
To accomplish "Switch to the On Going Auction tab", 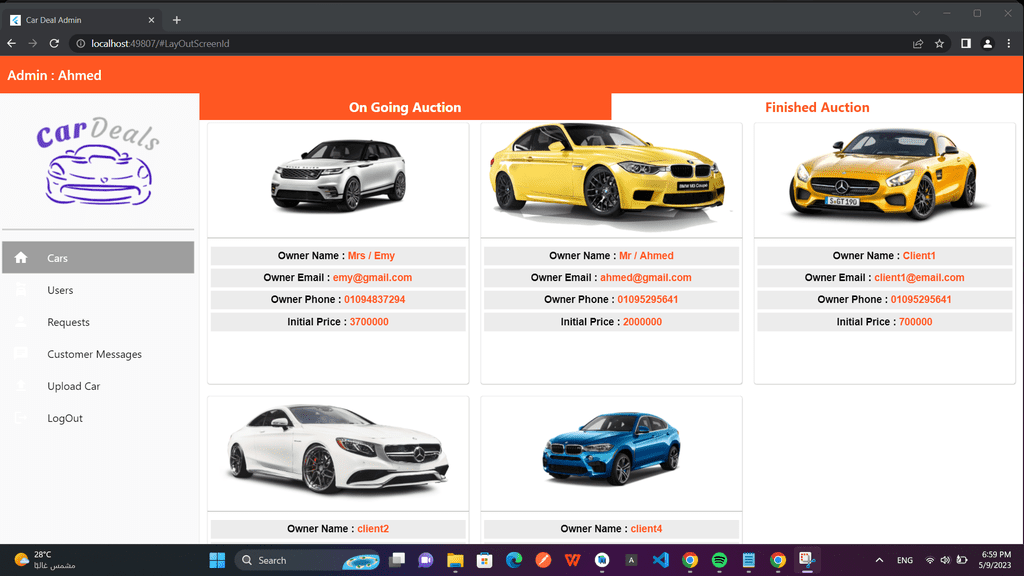I will click(x=405, y=107).
